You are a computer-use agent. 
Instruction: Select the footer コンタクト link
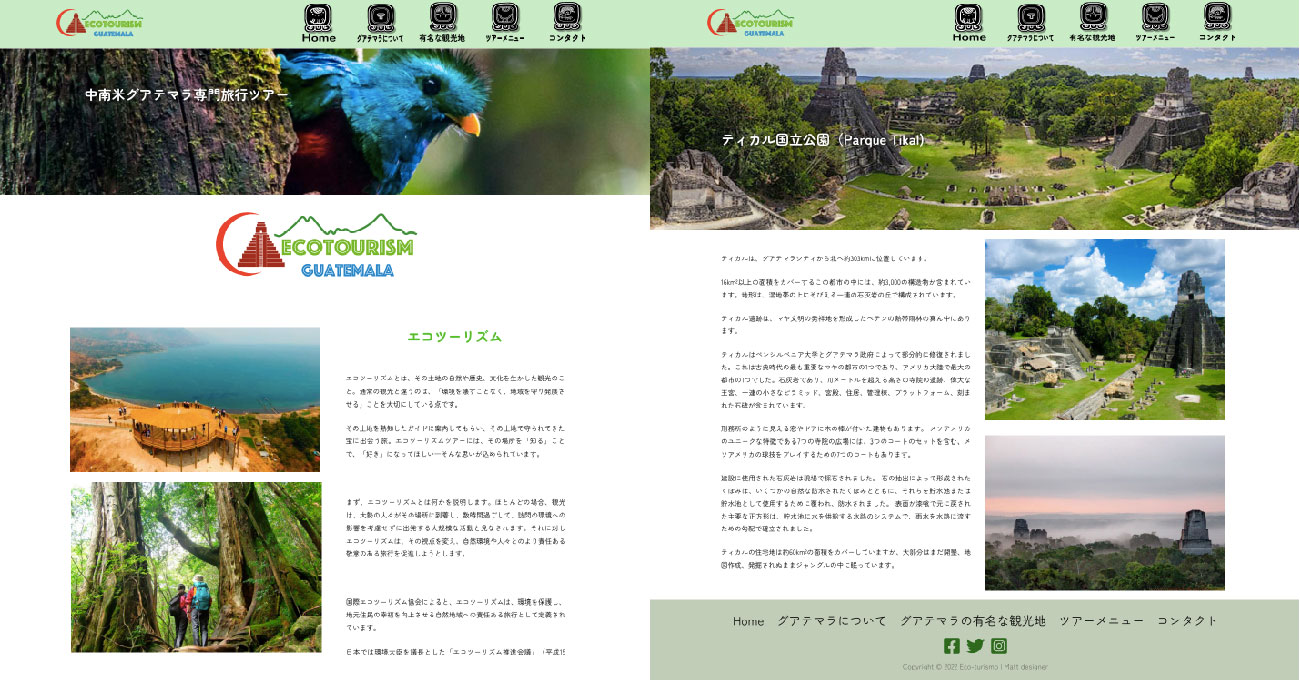1187,621
